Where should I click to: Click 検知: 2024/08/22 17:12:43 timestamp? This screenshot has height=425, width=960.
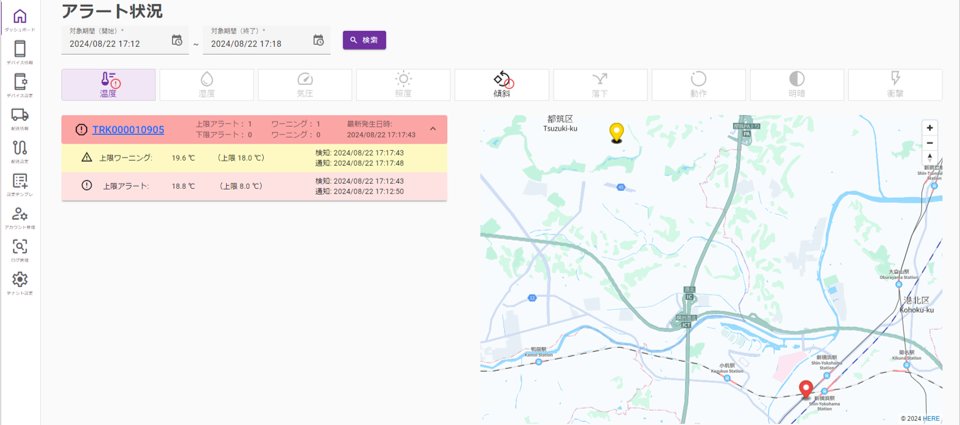(x=359, y=181)
